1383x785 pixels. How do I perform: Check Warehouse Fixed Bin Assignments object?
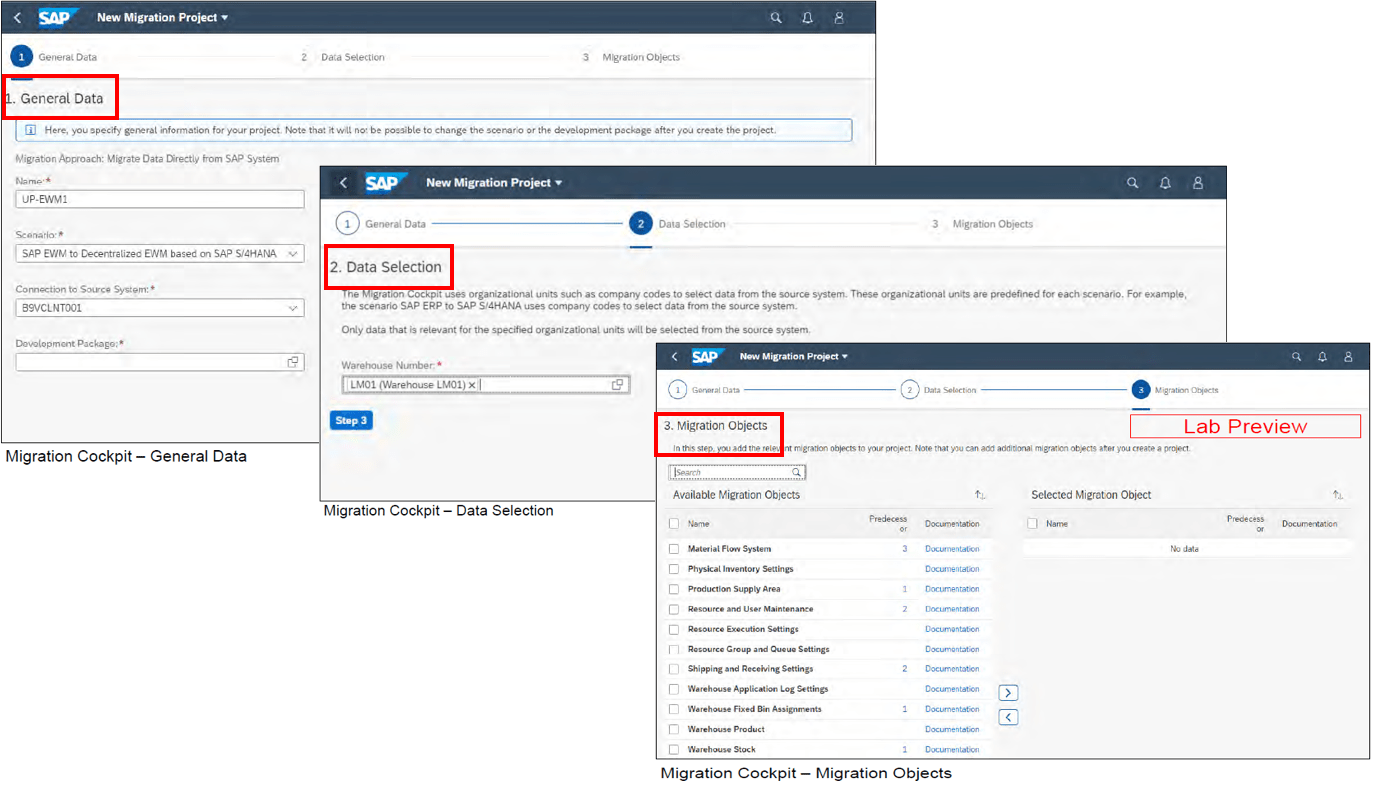point(674,709)
